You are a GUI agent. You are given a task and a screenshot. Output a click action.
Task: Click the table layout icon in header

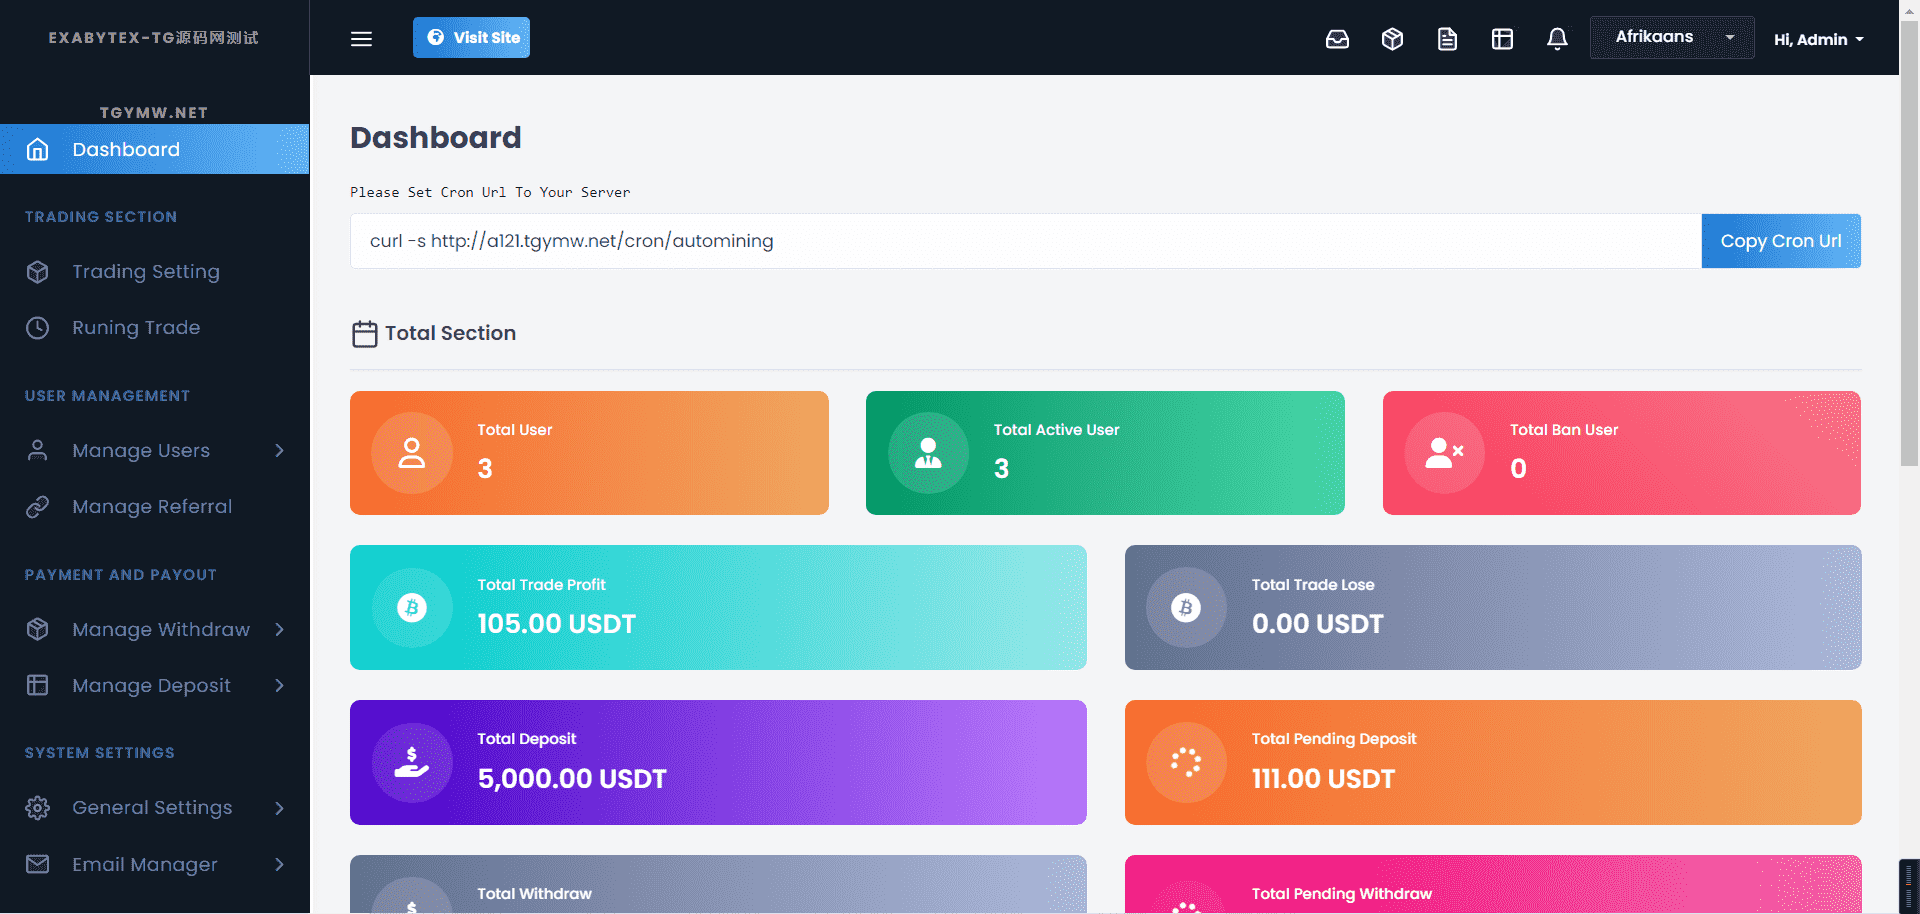pyautogui.click(x=1502, y=39)
